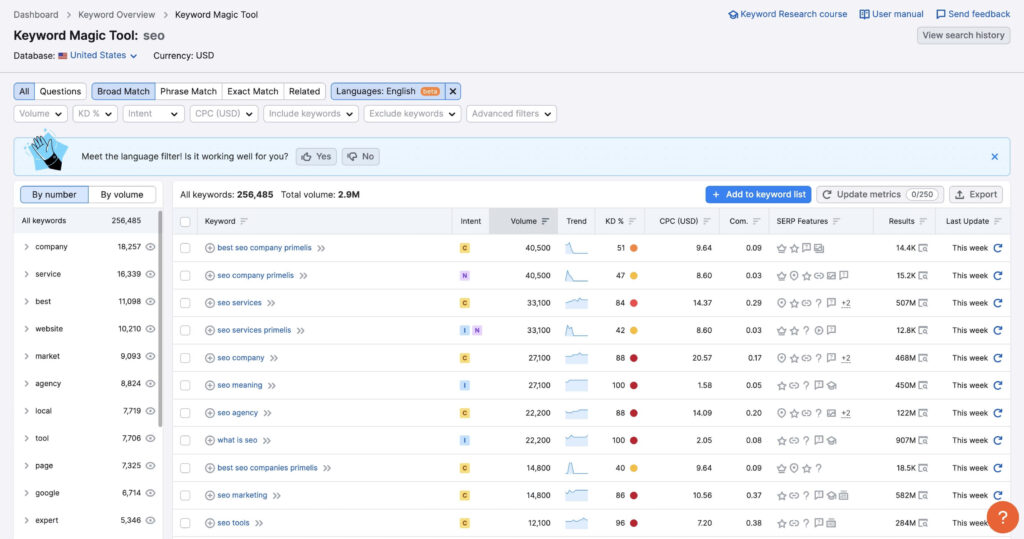The height and width of the screenshot is (539, 1024).
Task: Open the User manual link
Action: [x=891, y=14]
